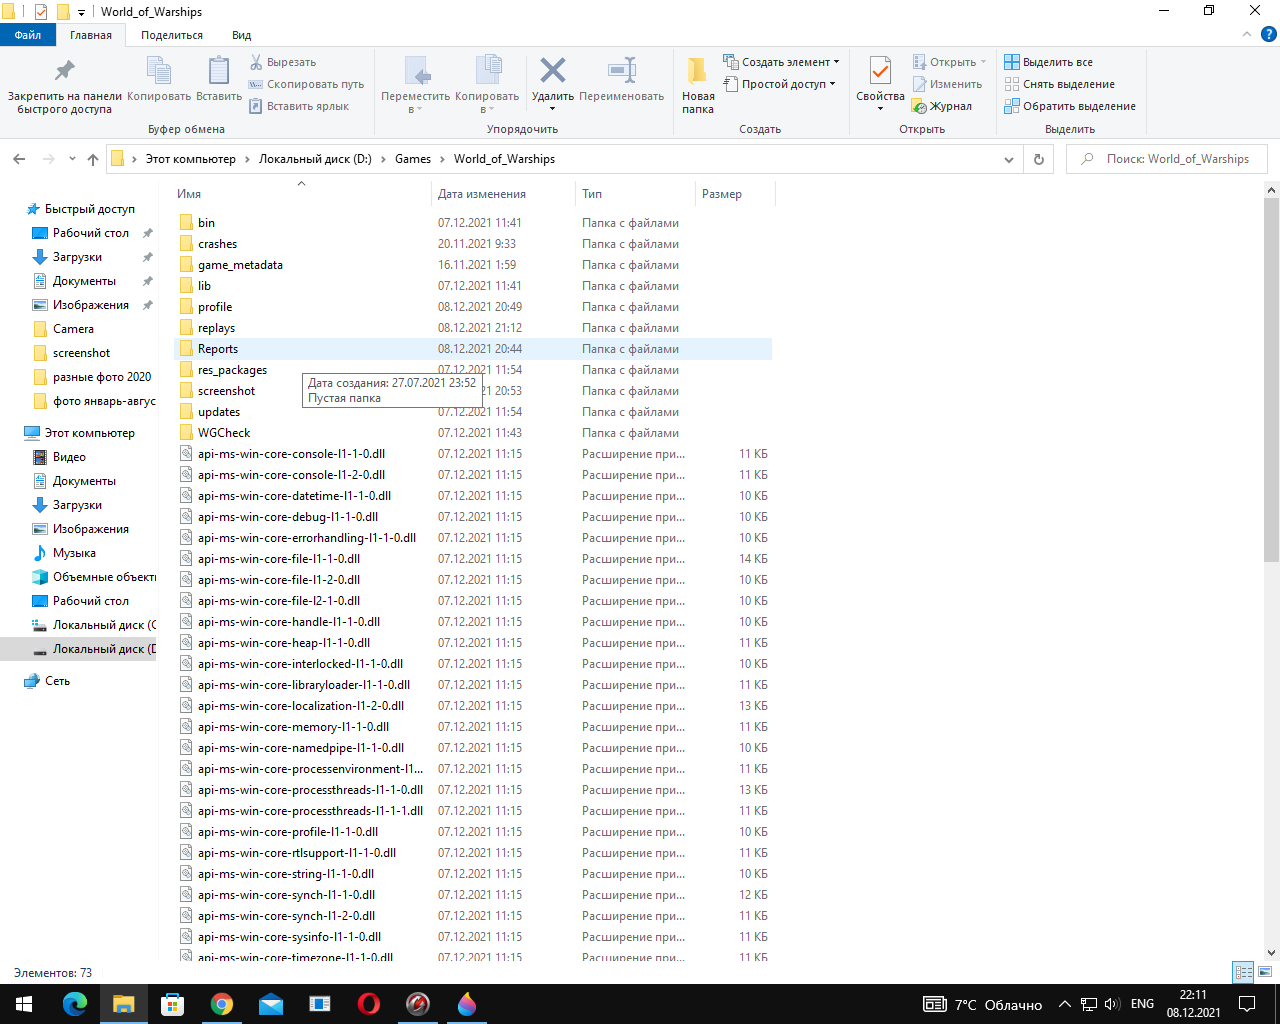Open recent locations dropdown arrow
Image resolution: width=1280 pixels, height=1024 pixels.
(72, 159)
